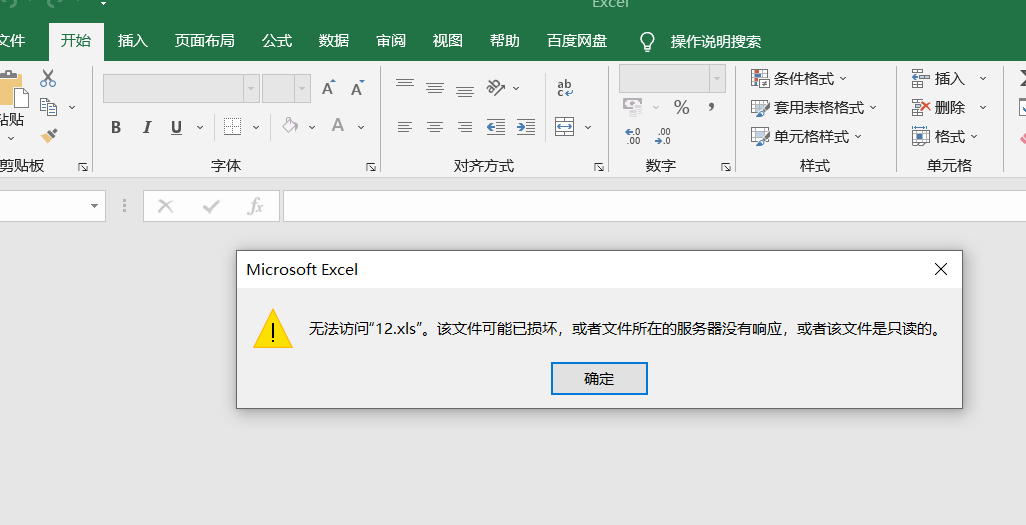Open 套用表格格式 table format menu
Screen dimensions: 1026x525
pos(814,107)
